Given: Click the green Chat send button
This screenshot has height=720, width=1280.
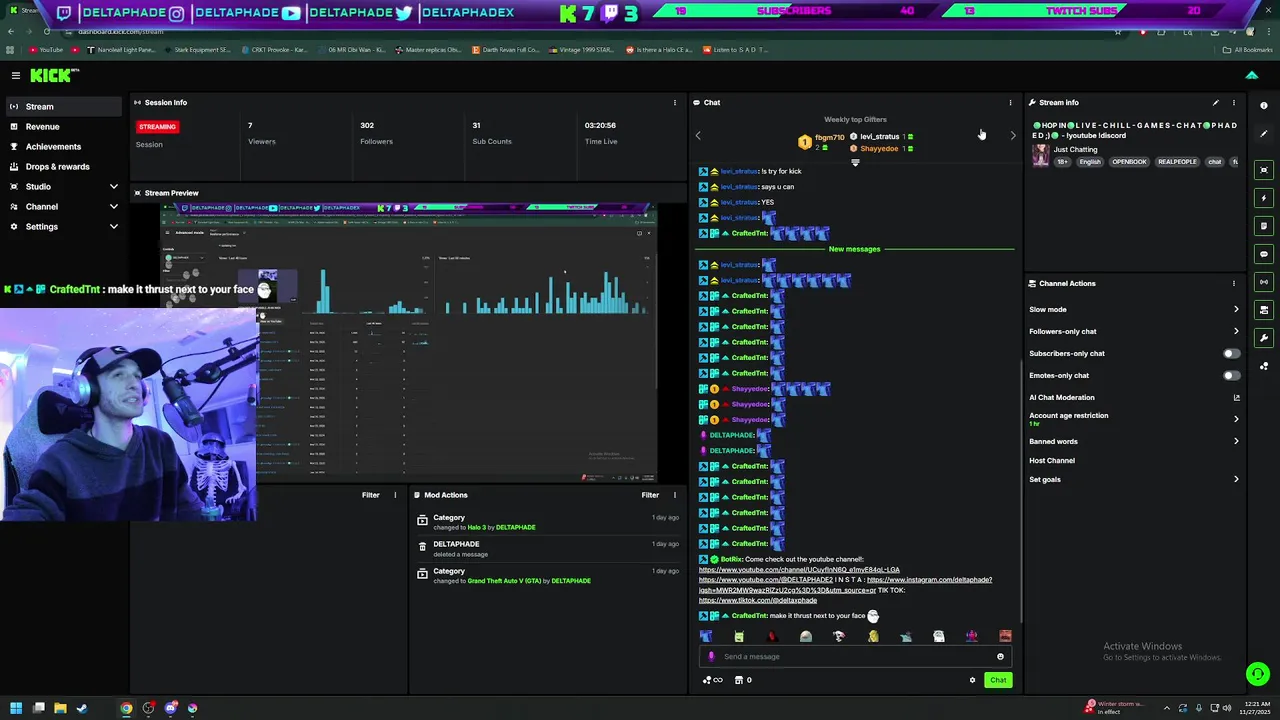Looking at the screenshot, I should (998, 680).
